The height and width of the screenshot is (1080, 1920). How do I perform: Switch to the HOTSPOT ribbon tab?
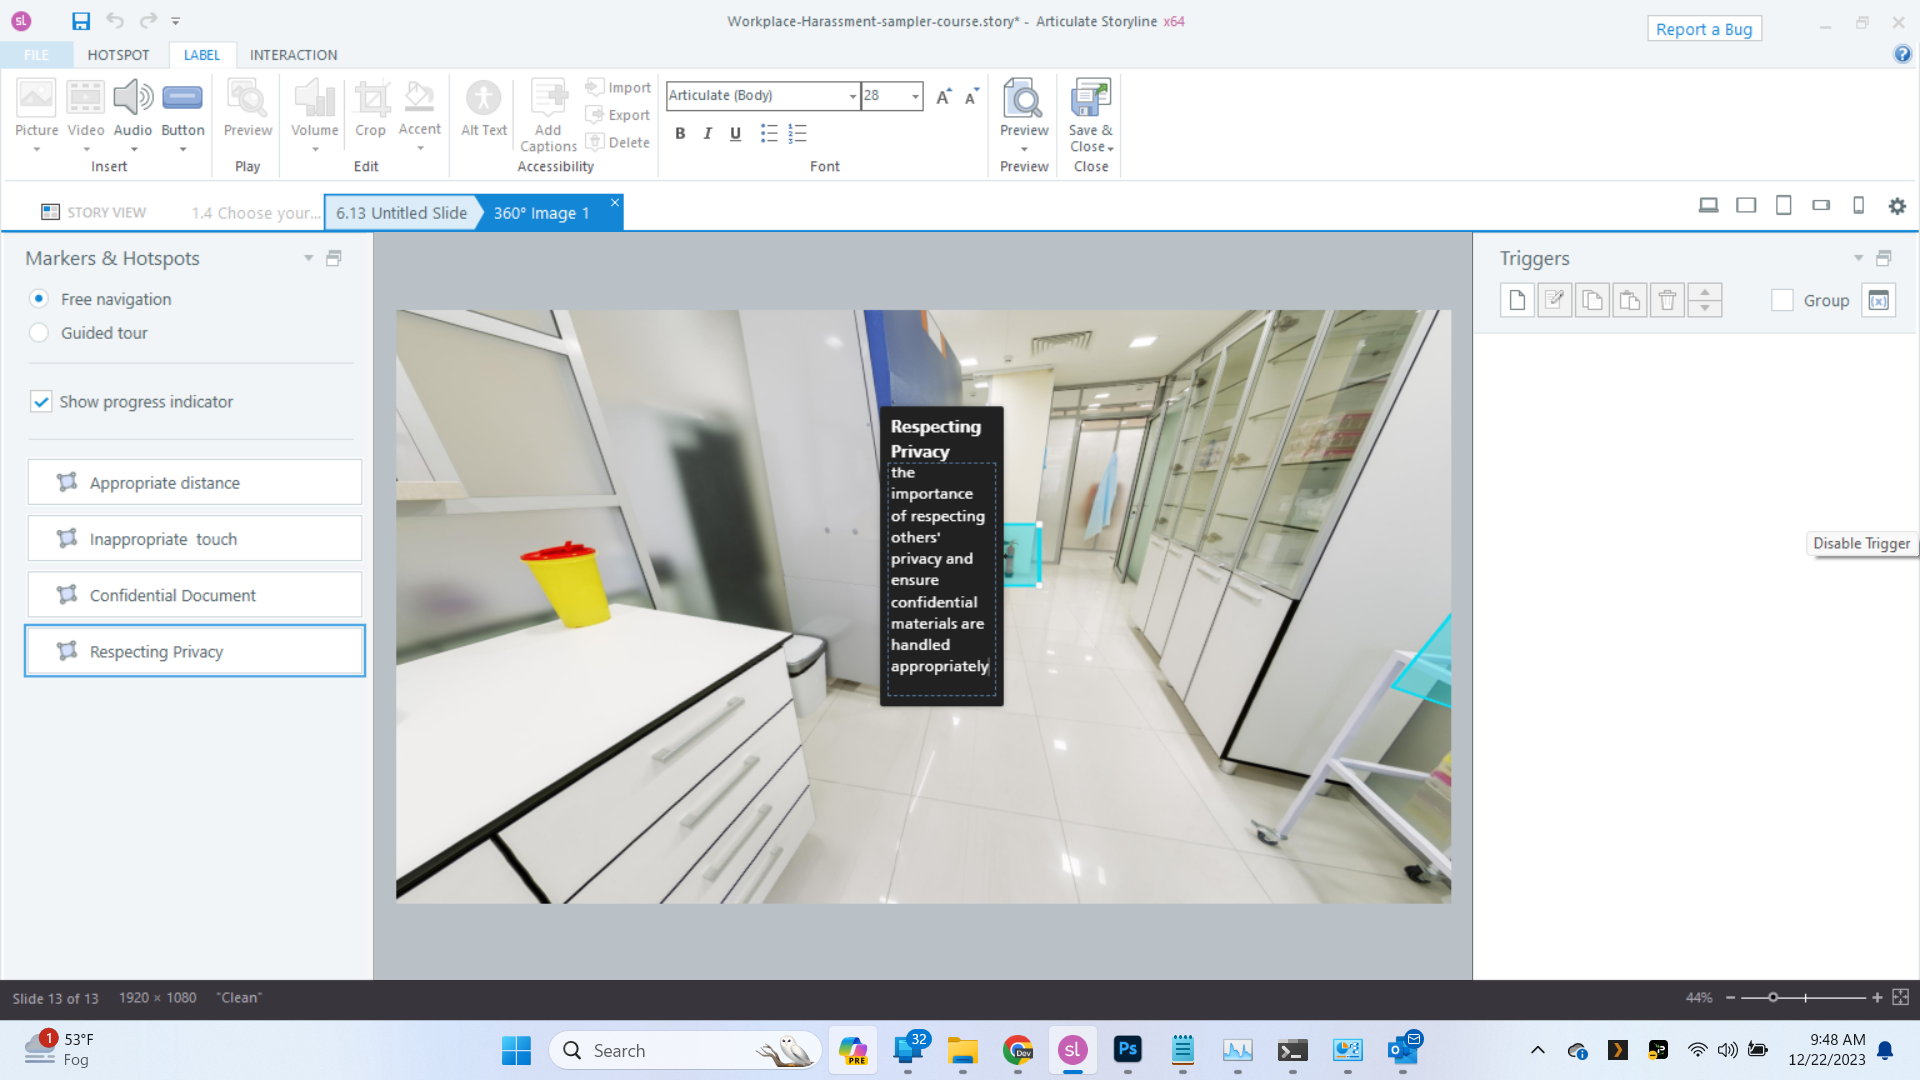(x=118, y=55)
